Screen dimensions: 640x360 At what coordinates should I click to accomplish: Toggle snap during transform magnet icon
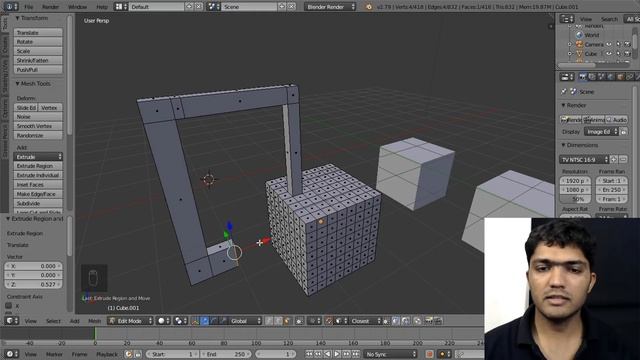(329, 321)
